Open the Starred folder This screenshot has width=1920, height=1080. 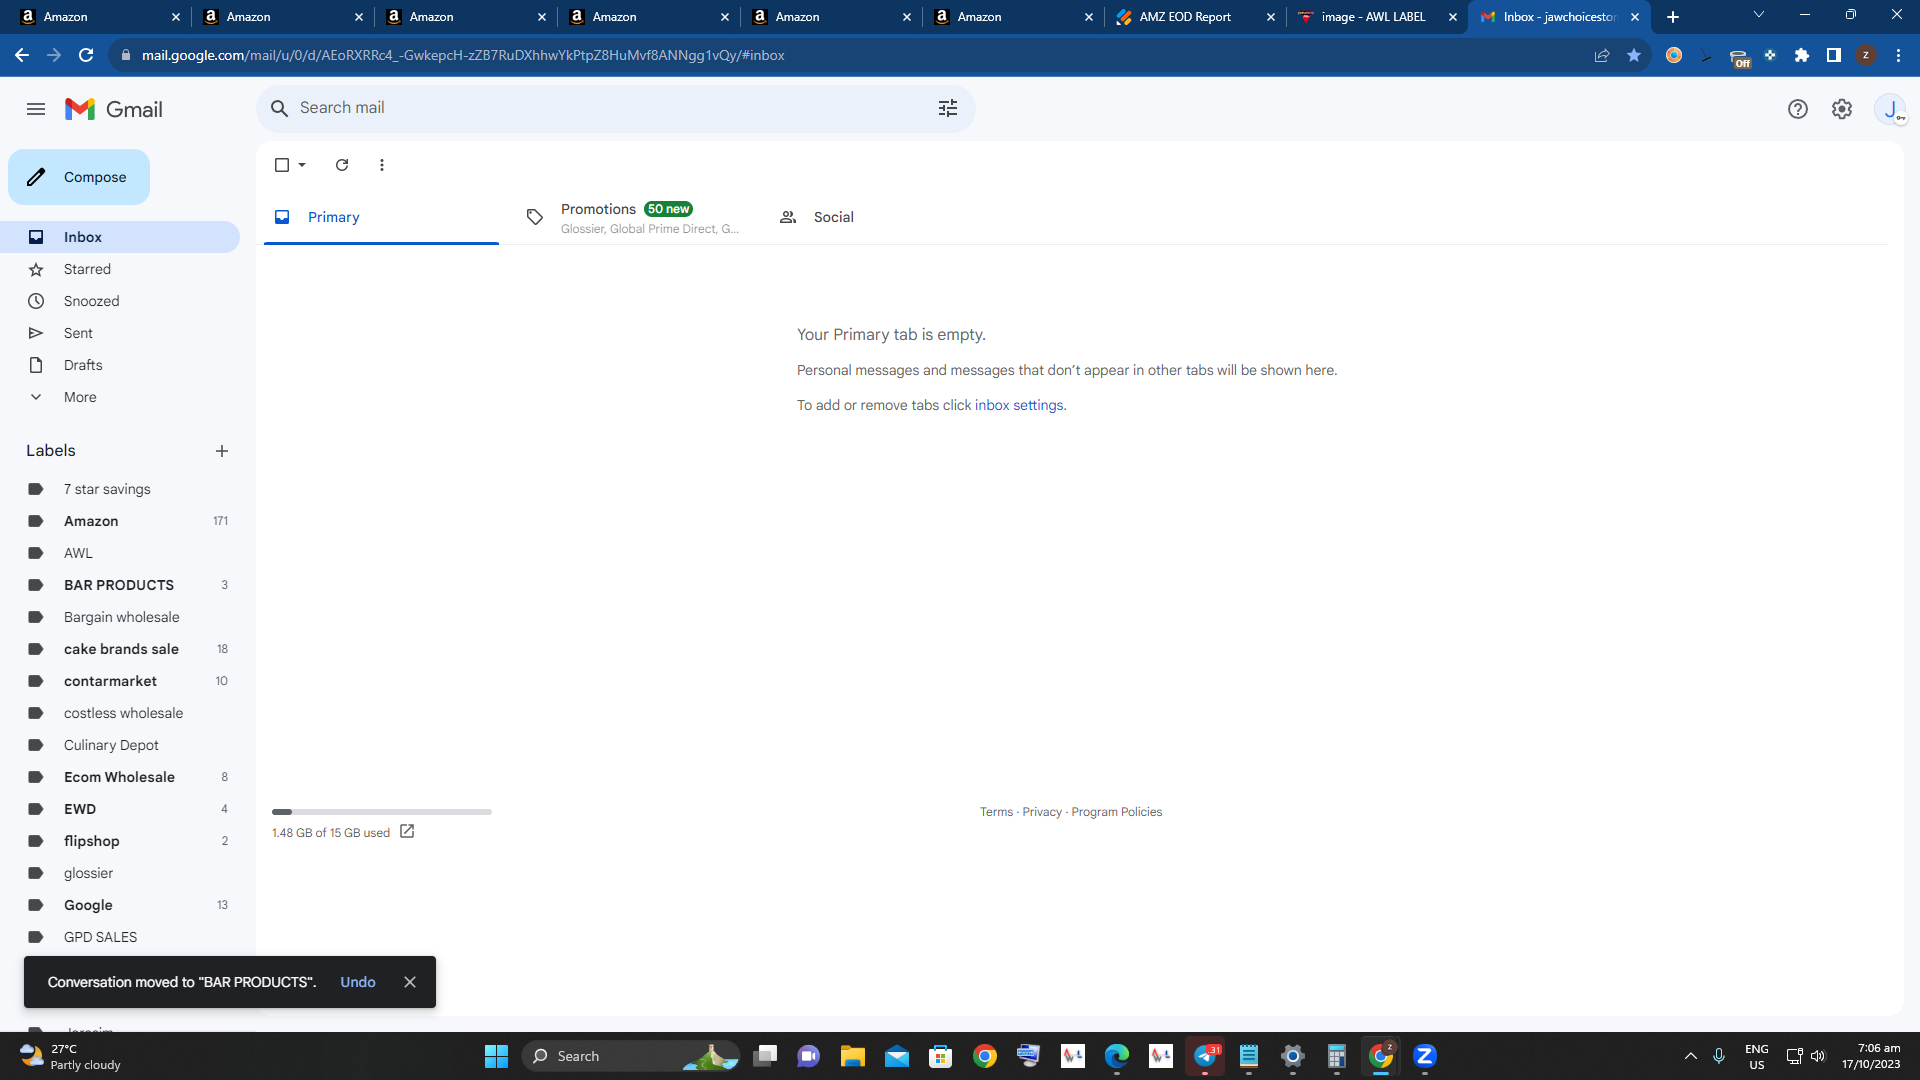(x=120, y=269)
